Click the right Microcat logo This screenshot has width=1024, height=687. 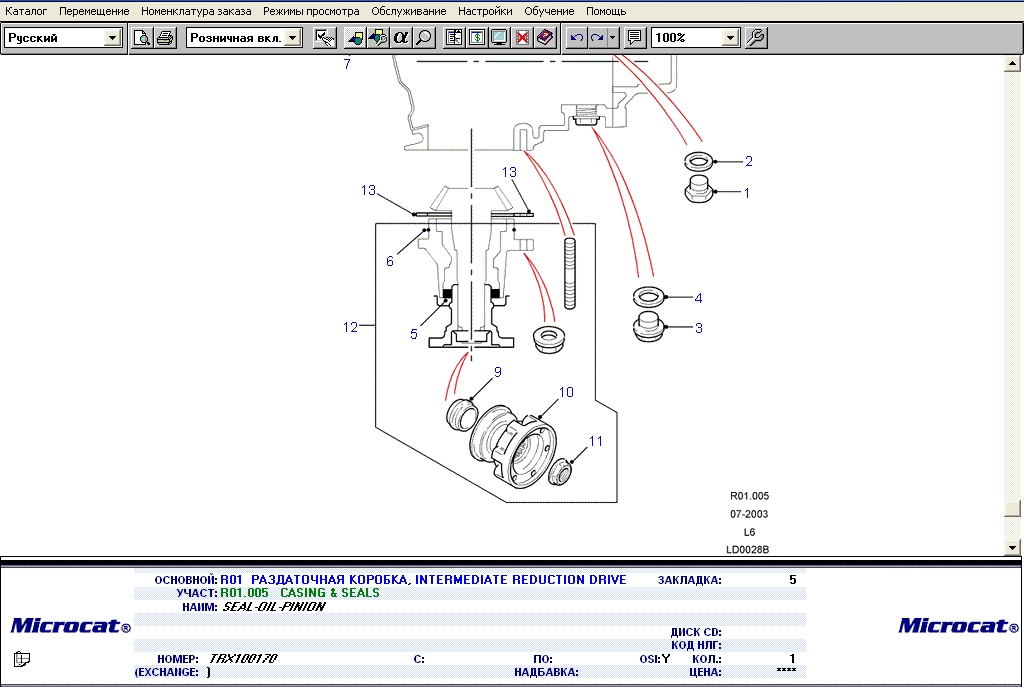[958, 626]
